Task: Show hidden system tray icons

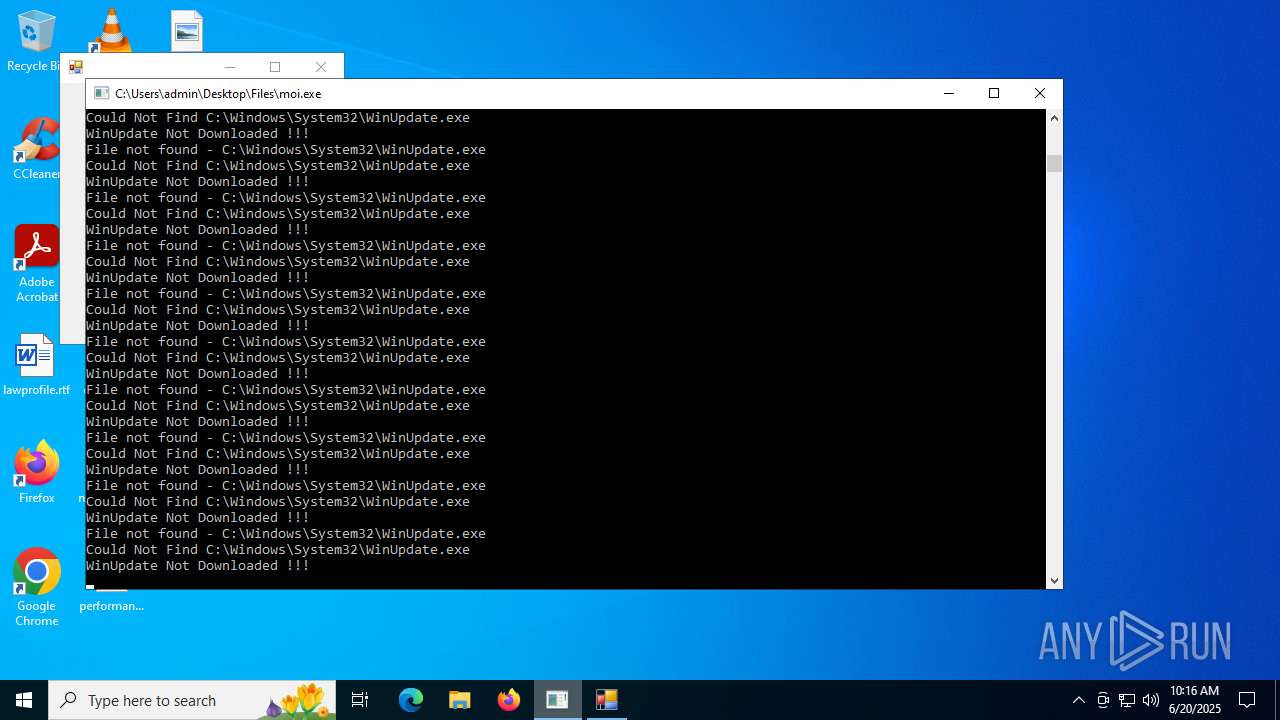Action: coord(1078,700)
